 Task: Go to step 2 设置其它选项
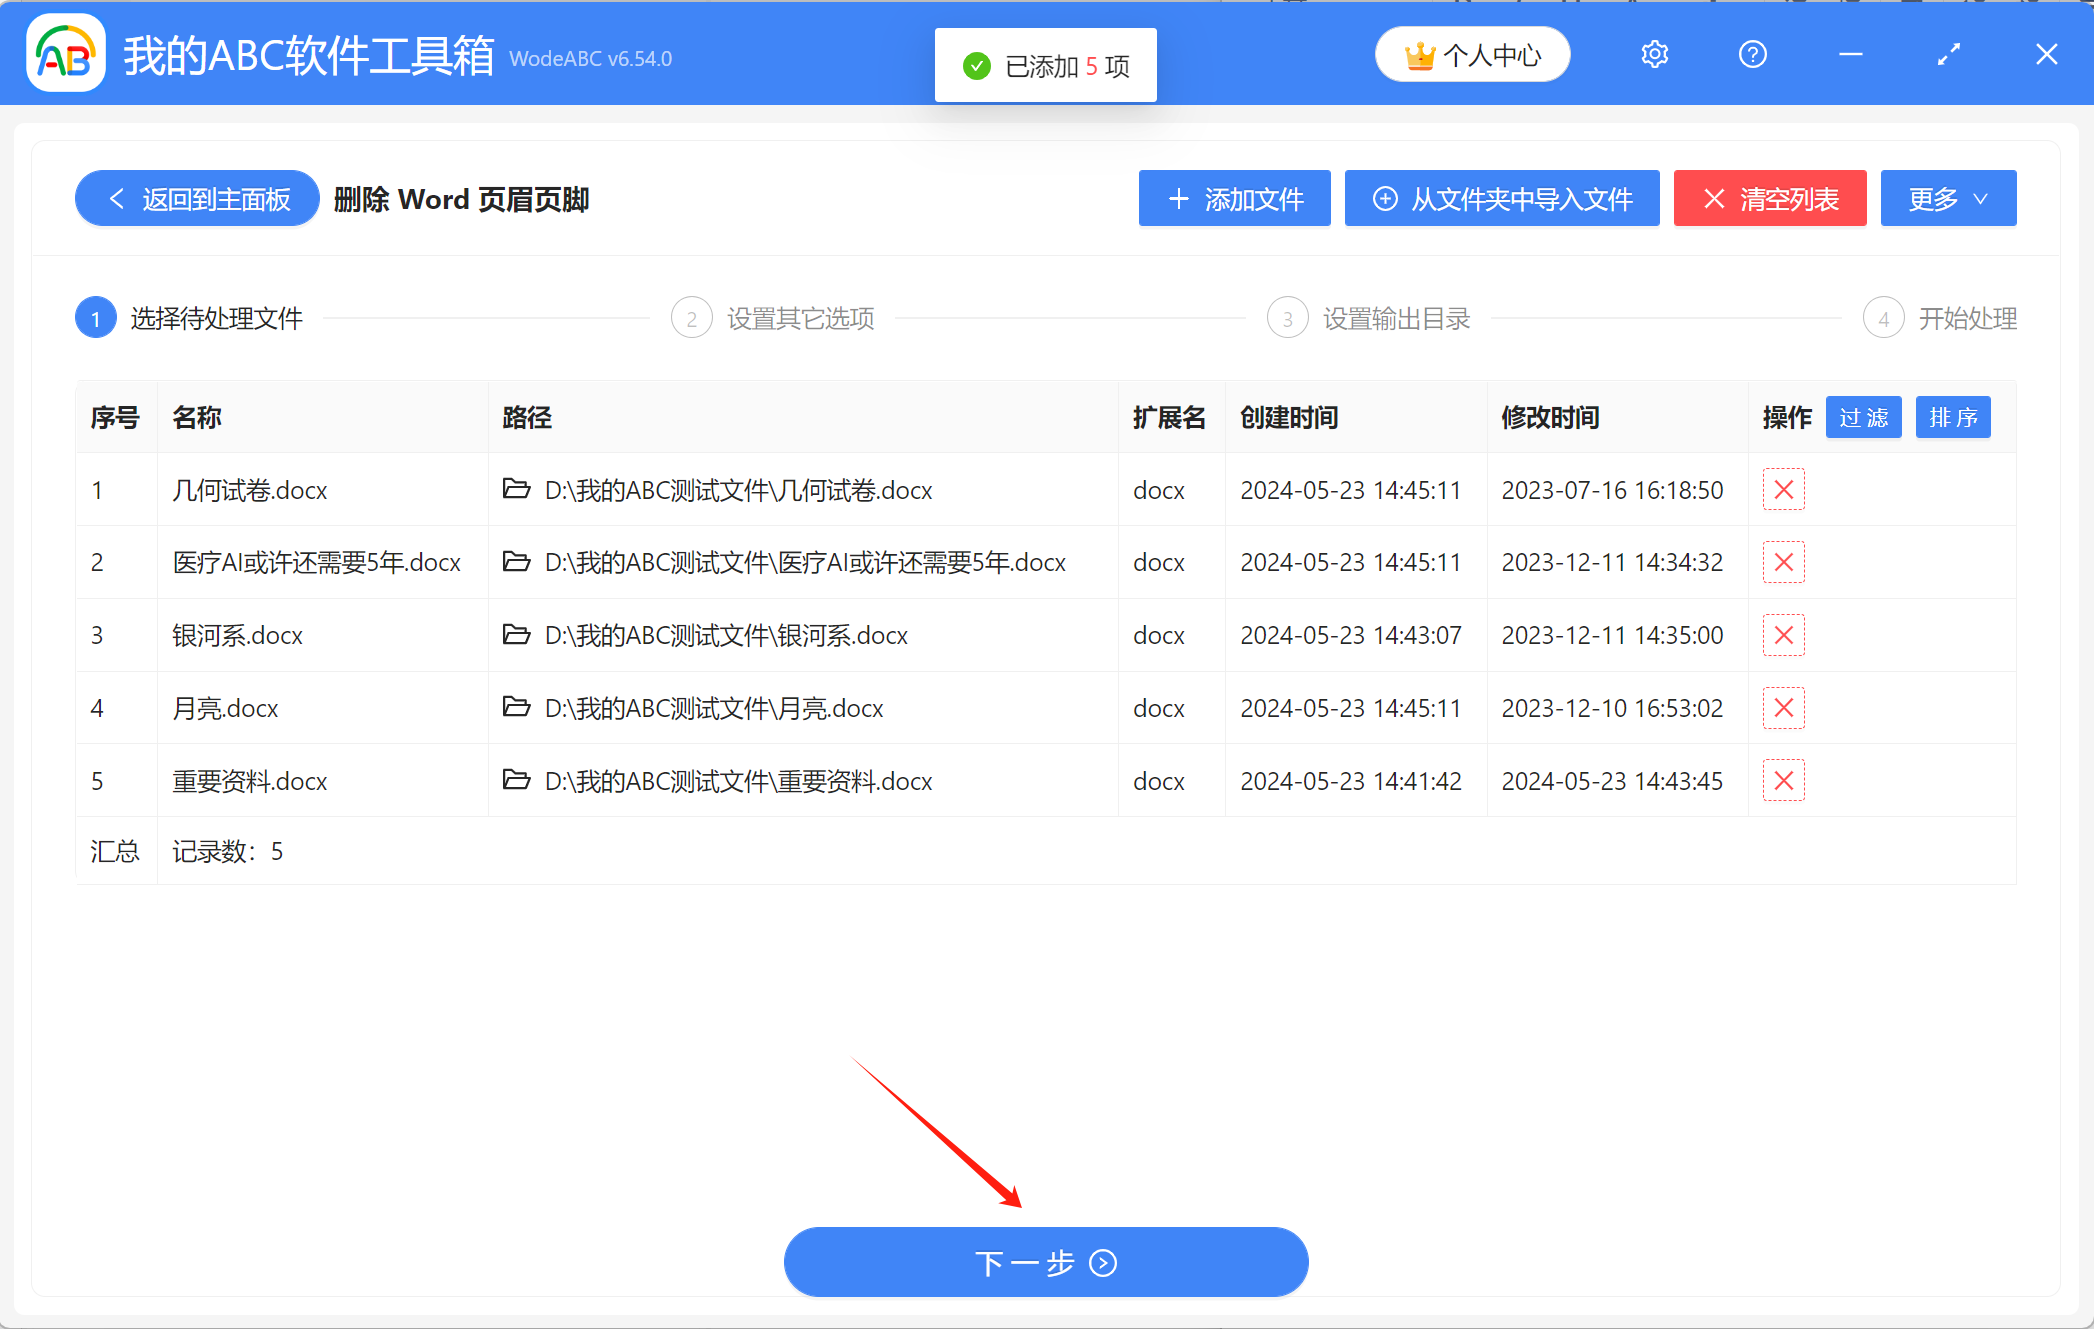(x=774, y=319)
